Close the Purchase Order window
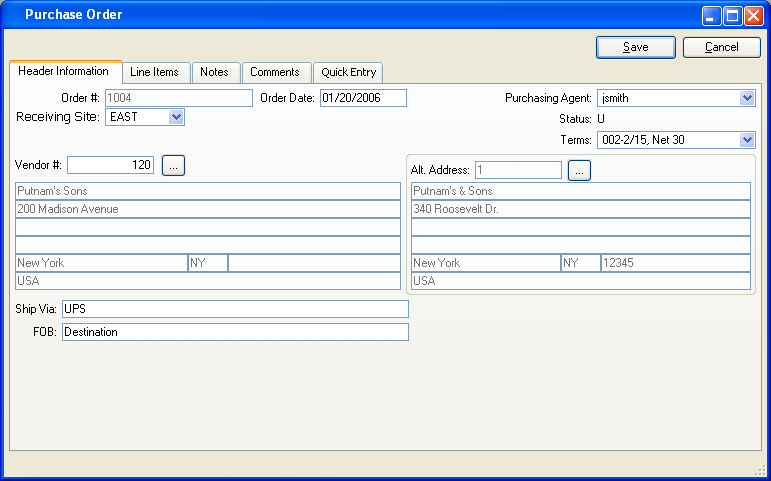Screen dimensions: 771x481 (753, 16)
